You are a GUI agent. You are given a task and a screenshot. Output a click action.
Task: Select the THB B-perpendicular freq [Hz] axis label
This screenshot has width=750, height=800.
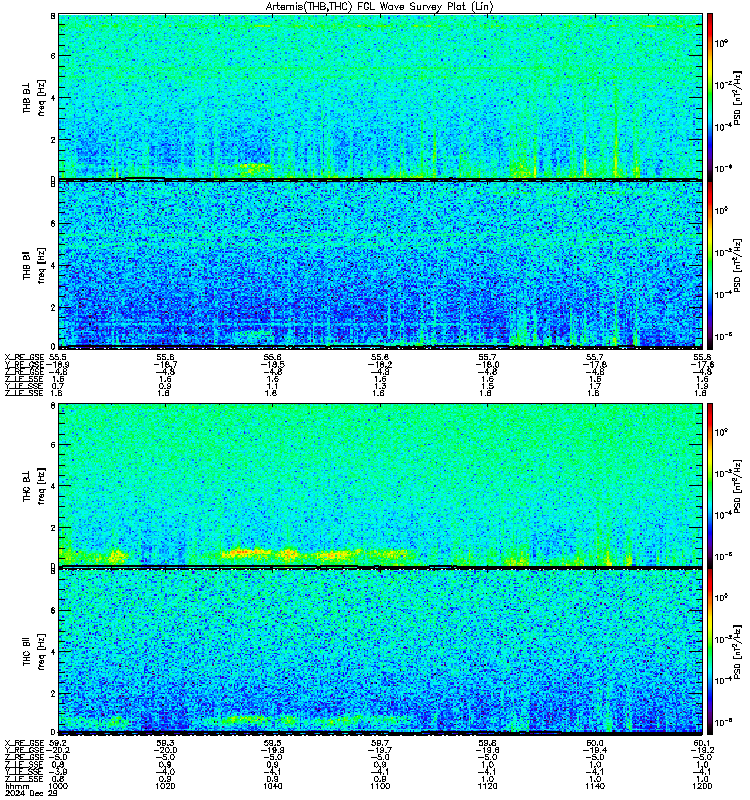coord(41,98)
